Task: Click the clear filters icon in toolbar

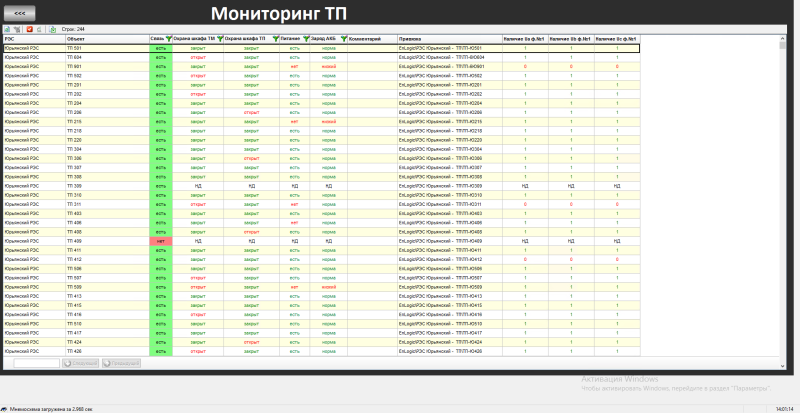Action: [x=17, y=29]
